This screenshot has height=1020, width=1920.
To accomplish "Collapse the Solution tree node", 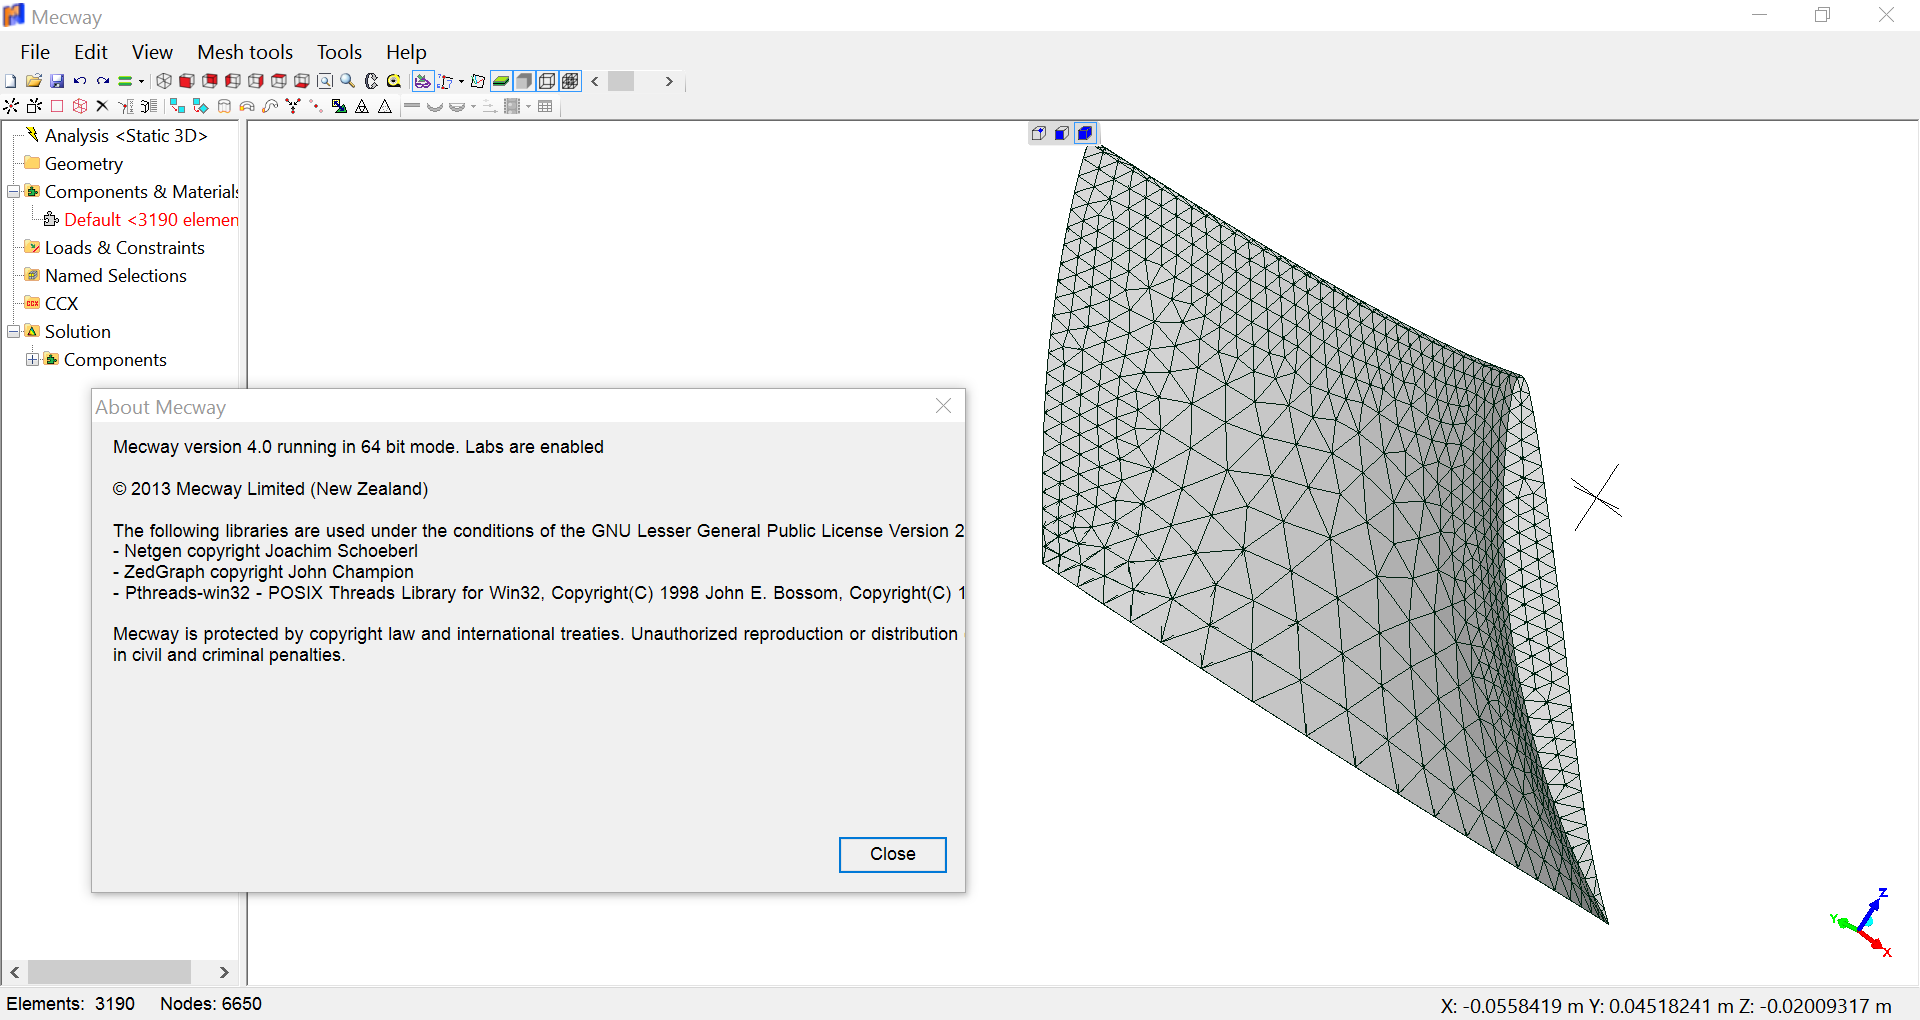I will click(x=14, y=331).
